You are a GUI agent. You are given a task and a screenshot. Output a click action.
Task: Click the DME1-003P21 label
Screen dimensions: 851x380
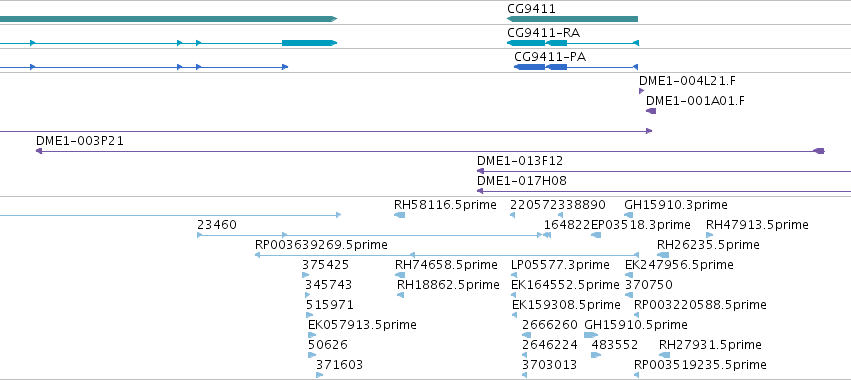pos(80,141)
